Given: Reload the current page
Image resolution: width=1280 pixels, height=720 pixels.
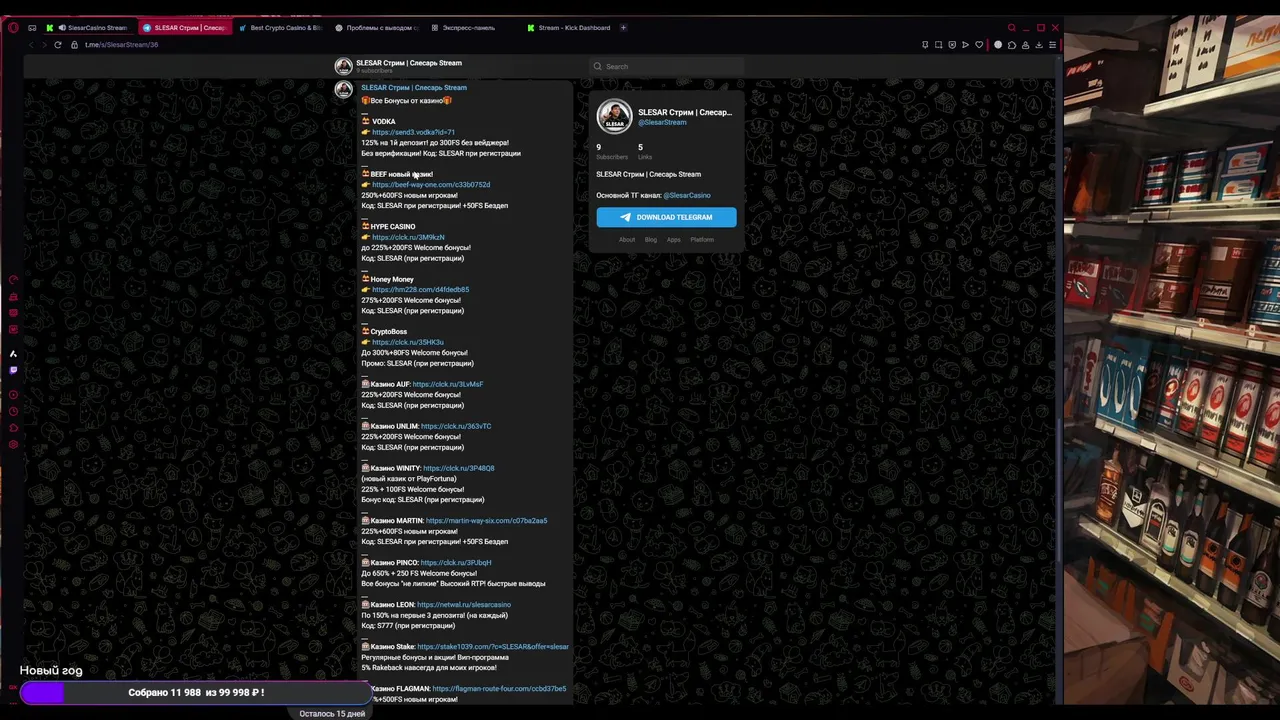Looking at the screenshot, I should pyautogui.click(x=58, y=45).
